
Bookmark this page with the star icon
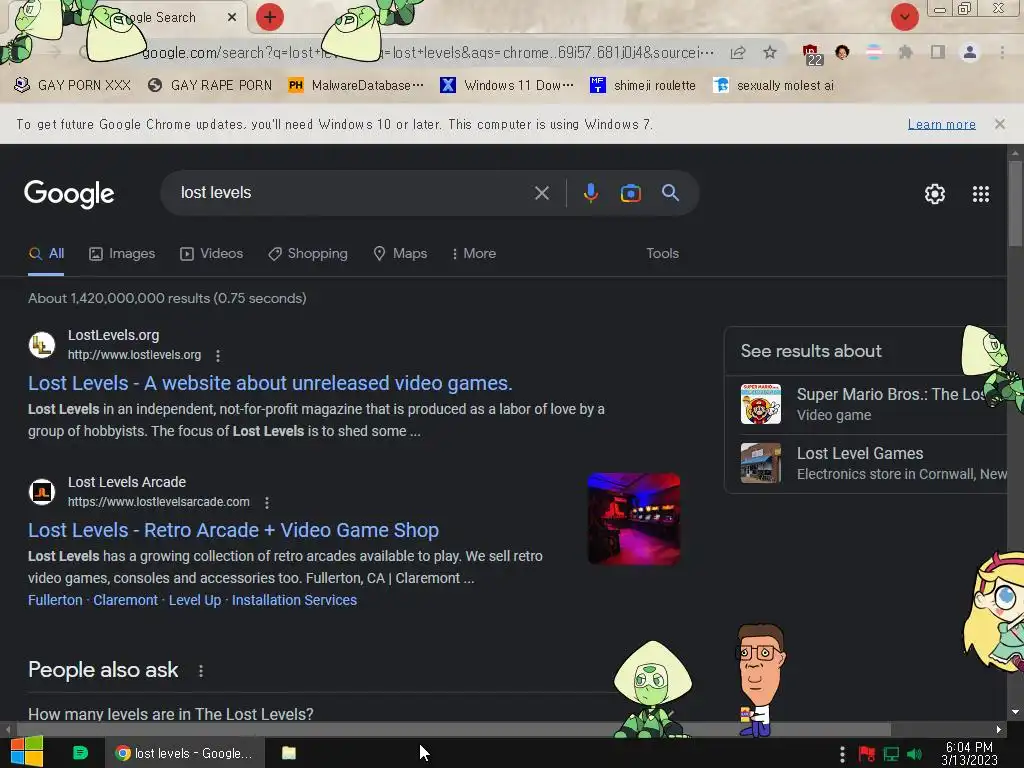point(770,53)
